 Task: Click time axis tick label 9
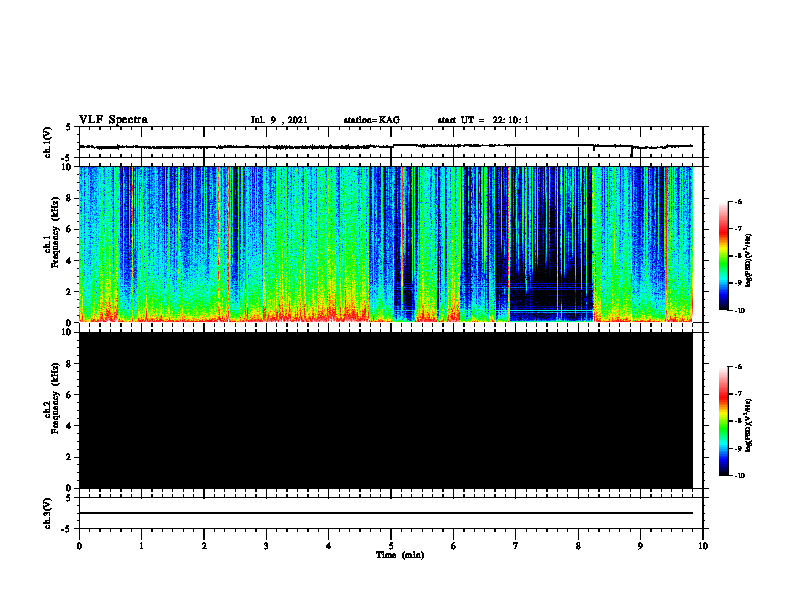pos(640,546)
